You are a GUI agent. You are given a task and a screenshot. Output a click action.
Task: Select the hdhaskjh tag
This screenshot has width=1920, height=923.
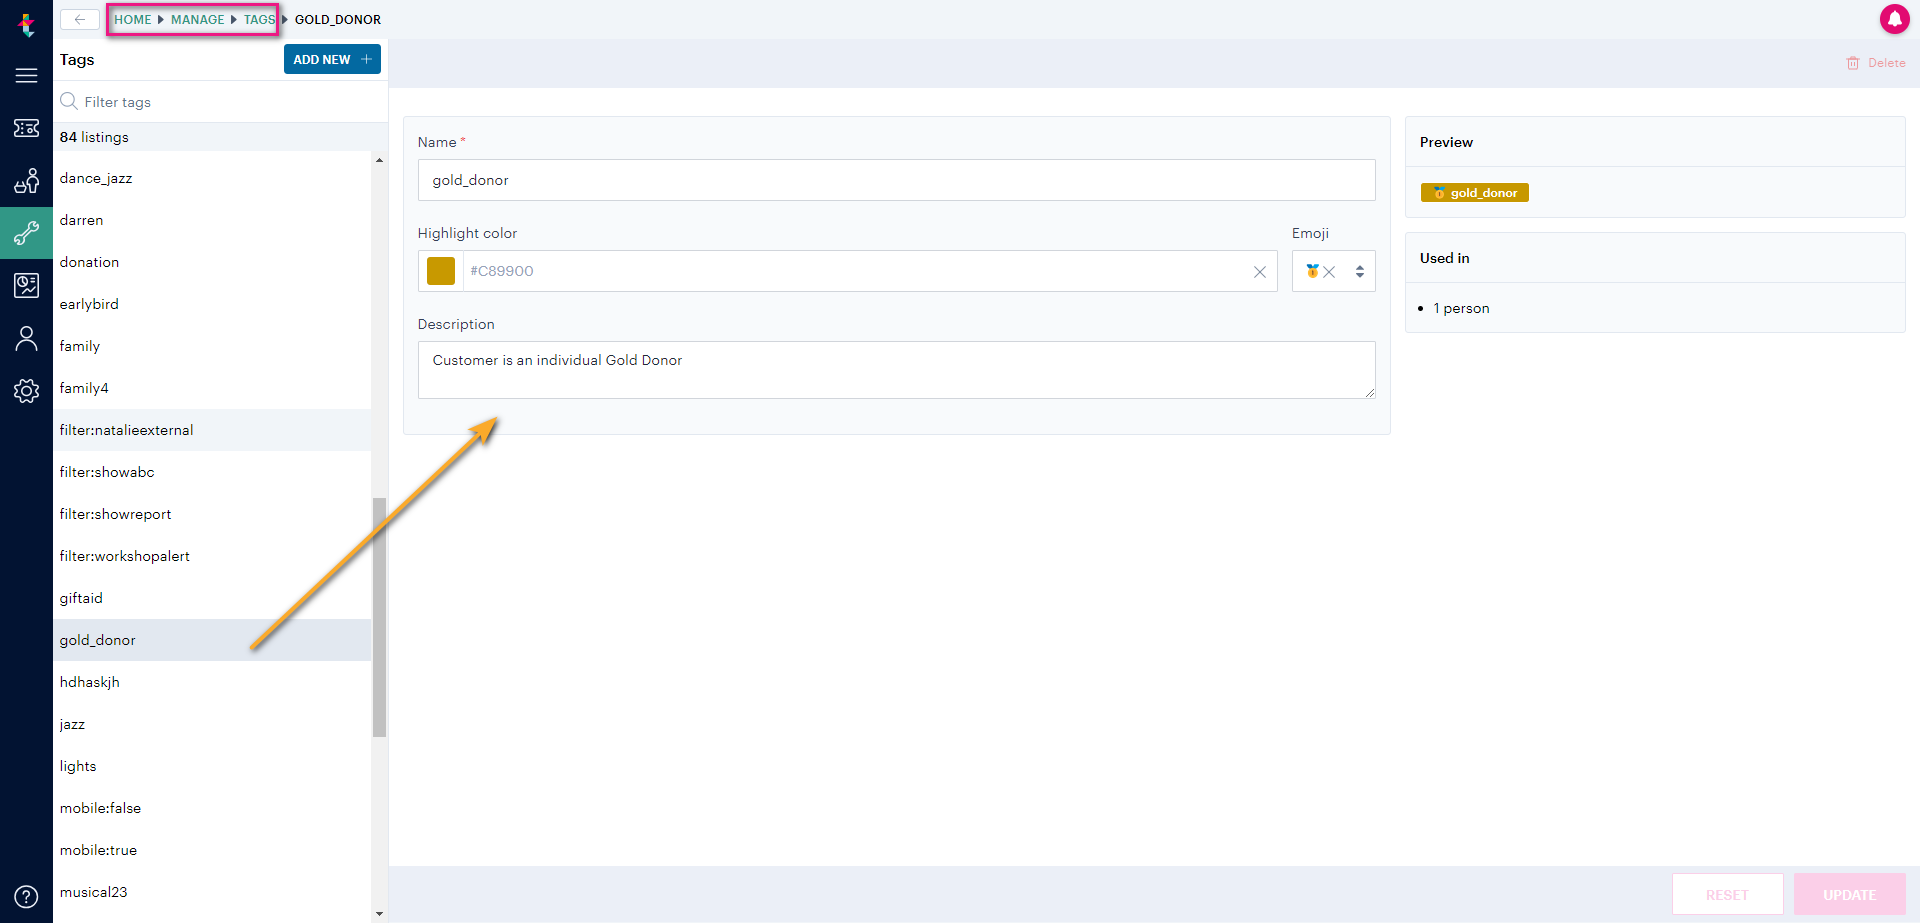point(212,682)
